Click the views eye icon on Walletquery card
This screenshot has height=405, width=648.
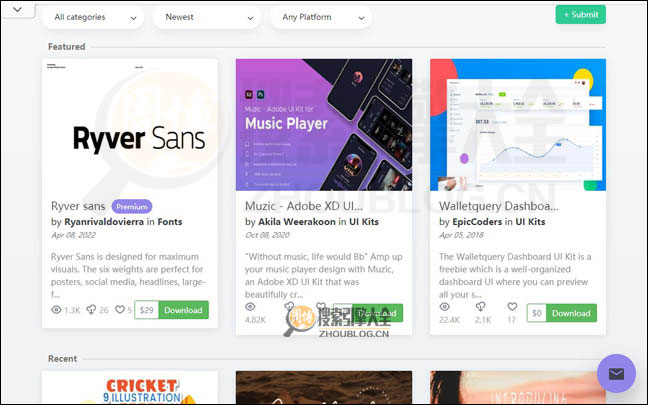point(444,307)
